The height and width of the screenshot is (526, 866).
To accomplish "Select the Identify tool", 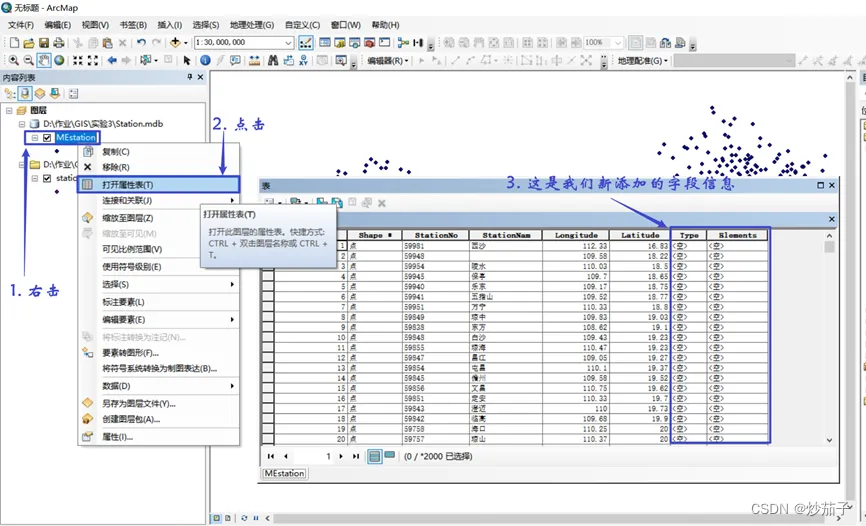I will [x=205, y=60].
